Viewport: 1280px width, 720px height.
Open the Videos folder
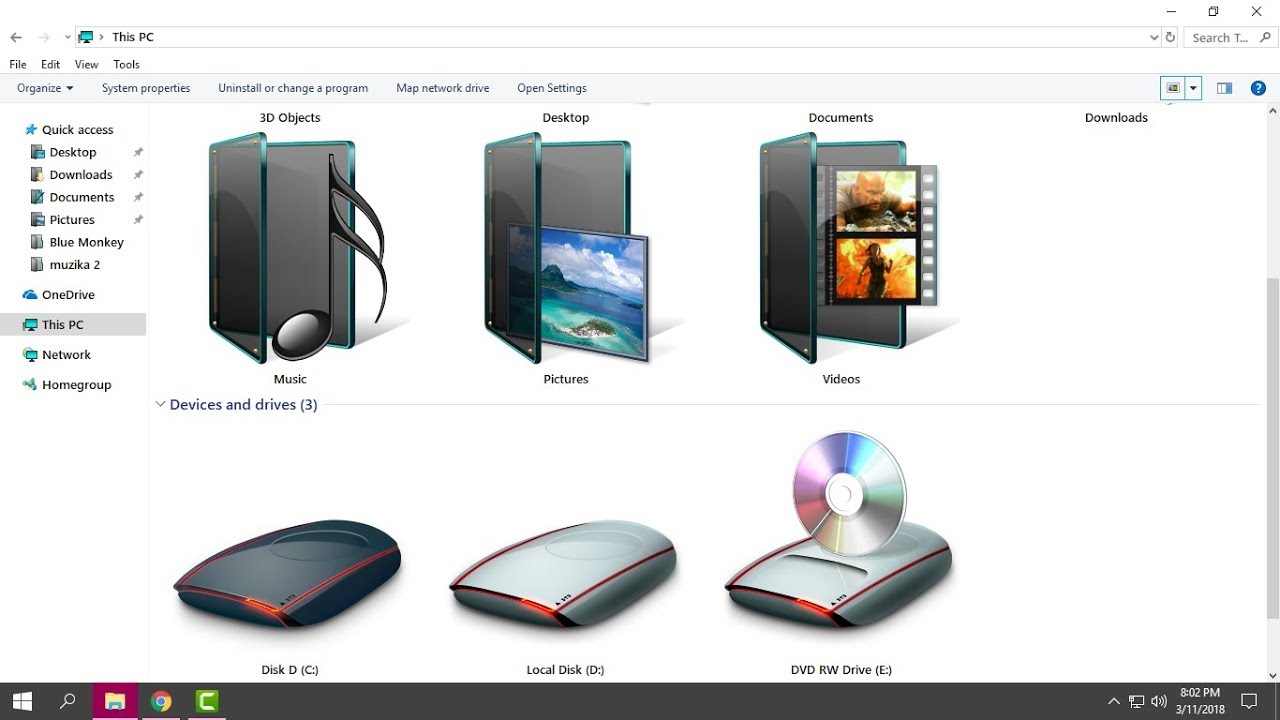pos(841,250)
